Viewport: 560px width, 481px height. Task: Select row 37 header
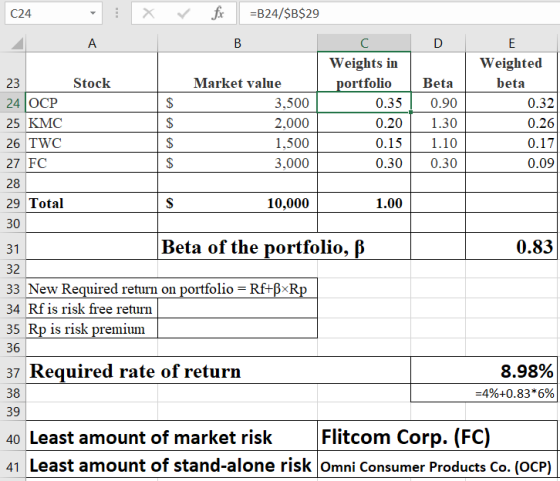(x=13, y=371)
